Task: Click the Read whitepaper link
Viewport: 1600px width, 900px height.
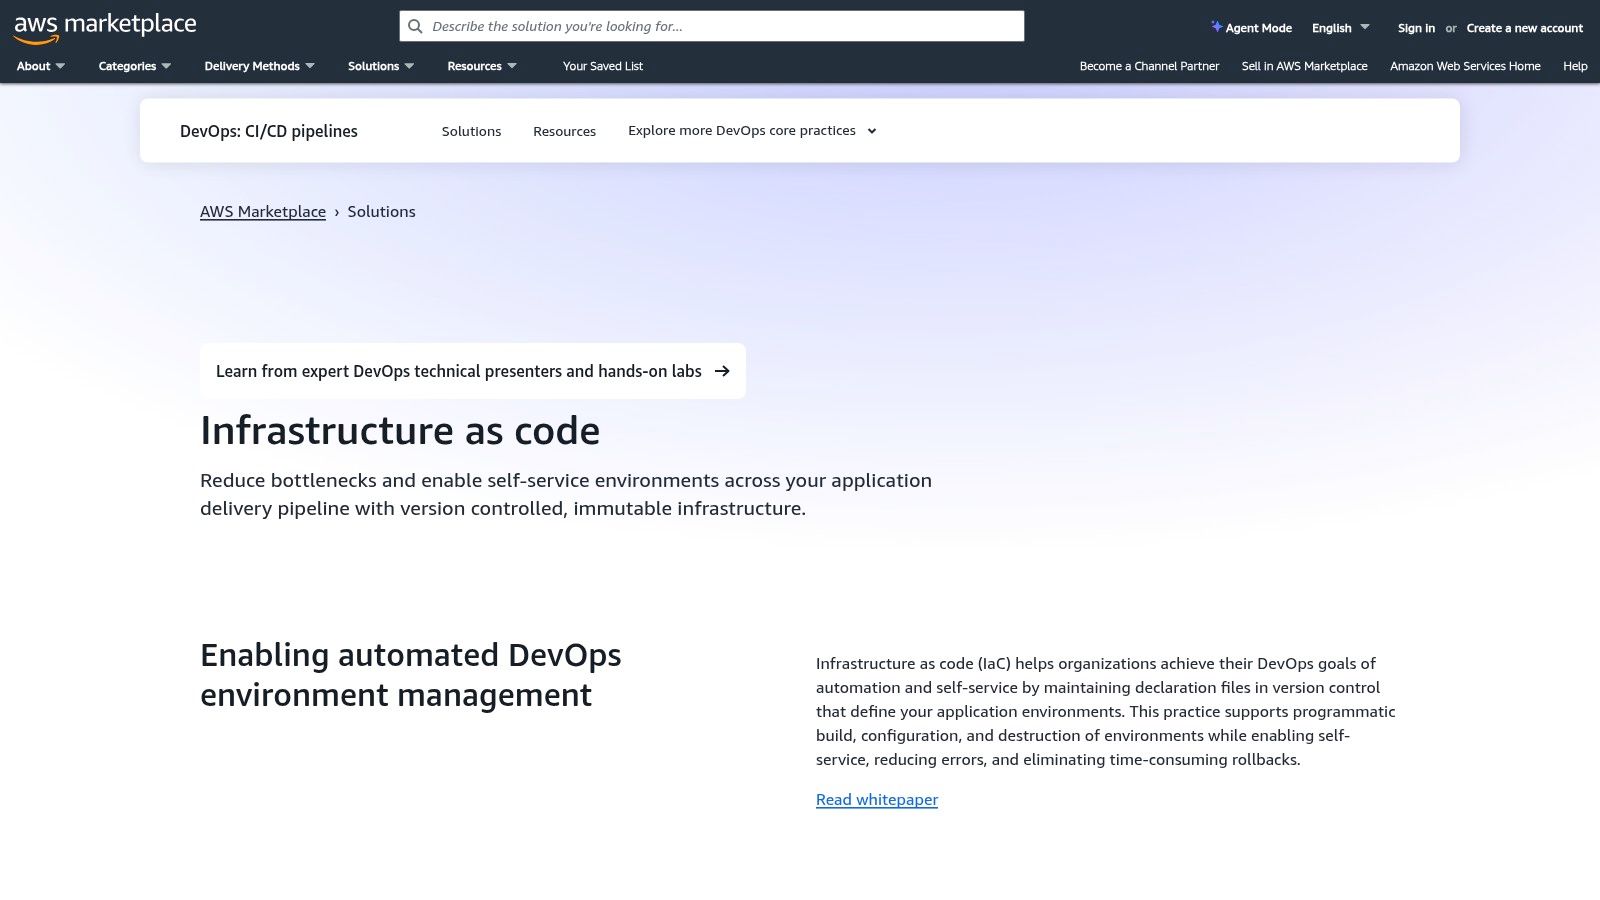Action: [x=876, y=799]
